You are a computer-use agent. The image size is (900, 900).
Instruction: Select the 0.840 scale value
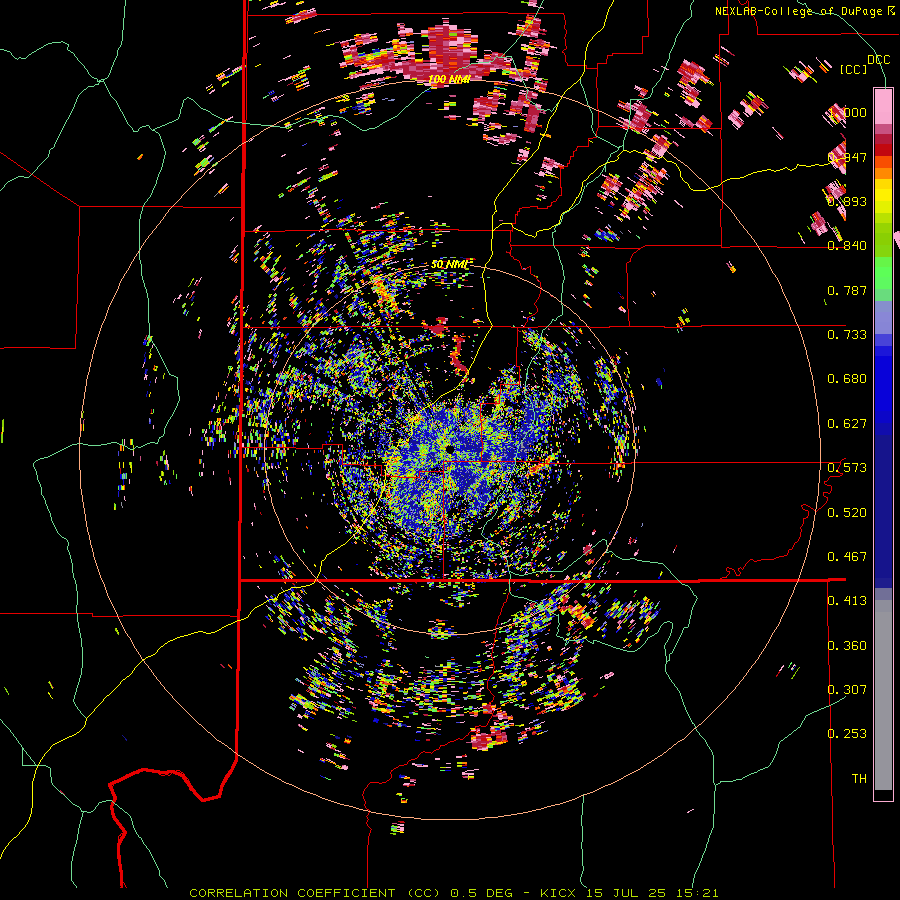coord(847,246)
